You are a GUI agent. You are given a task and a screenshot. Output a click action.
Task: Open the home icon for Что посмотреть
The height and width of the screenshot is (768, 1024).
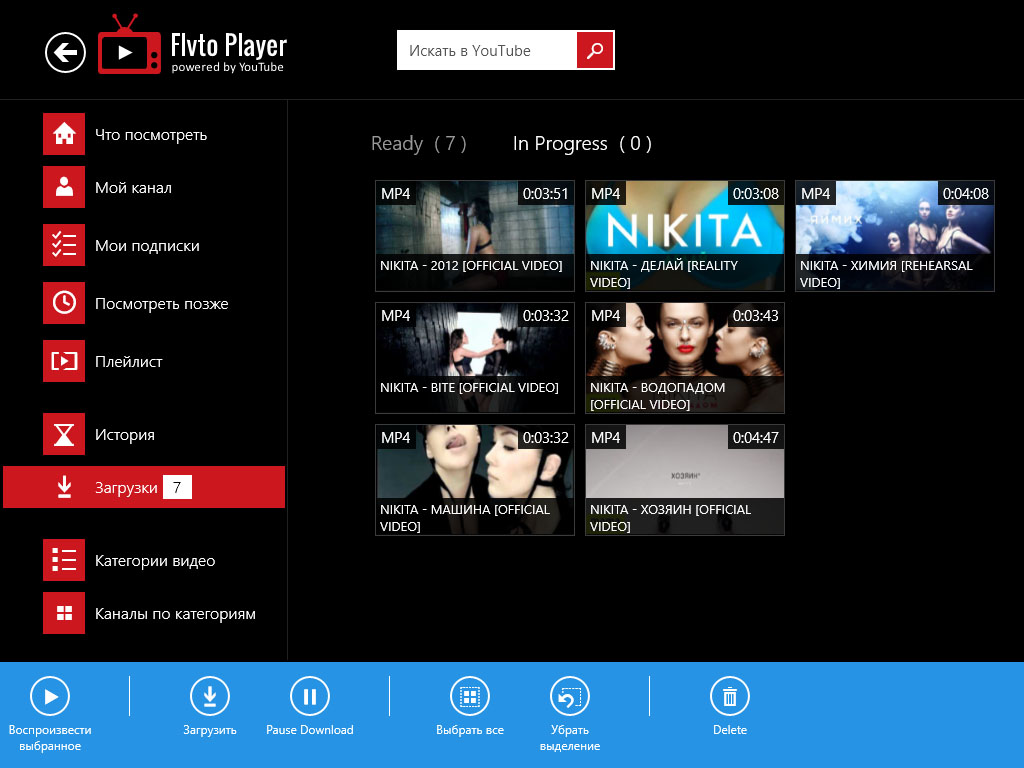pos(64,134)
